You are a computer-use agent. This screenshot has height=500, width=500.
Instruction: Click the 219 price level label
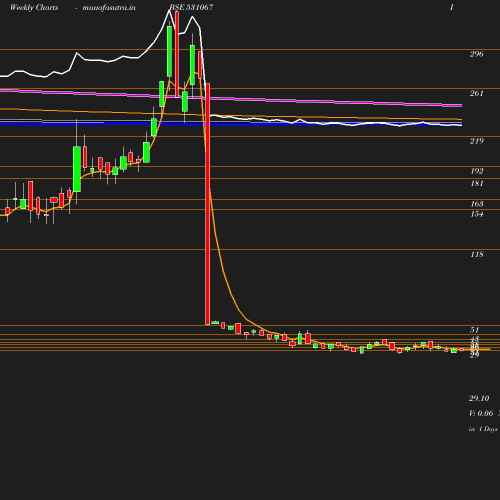pyautogui.click(x=477, y=141)
